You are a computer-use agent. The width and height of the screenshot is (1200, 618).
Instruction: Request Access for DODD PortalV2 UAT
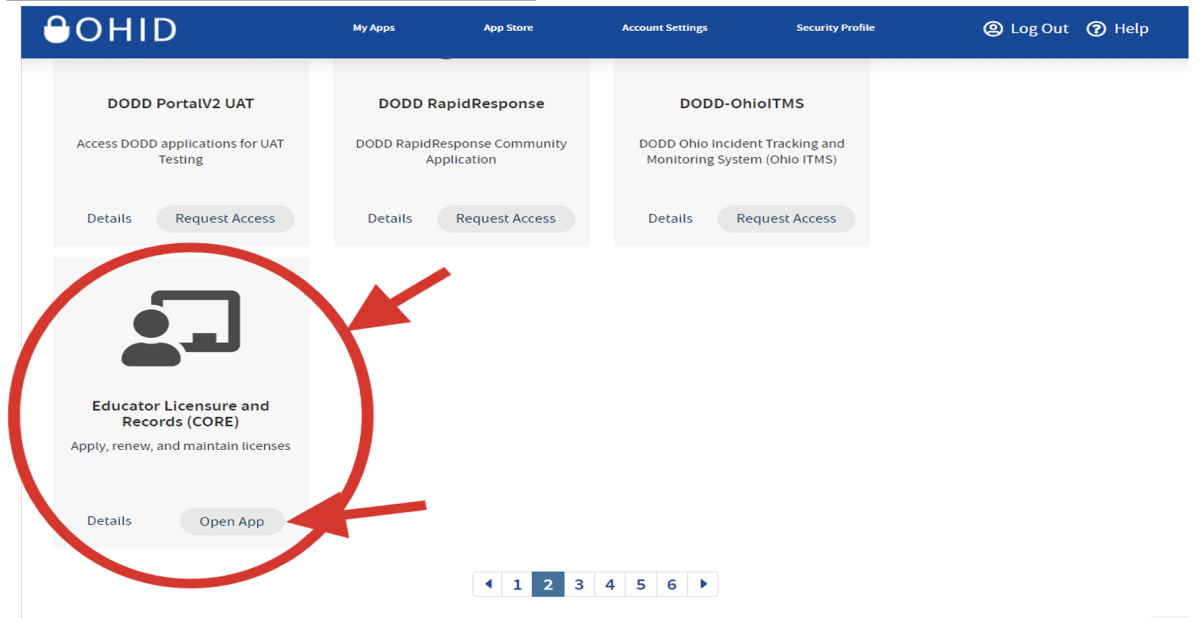click(225, 218)
